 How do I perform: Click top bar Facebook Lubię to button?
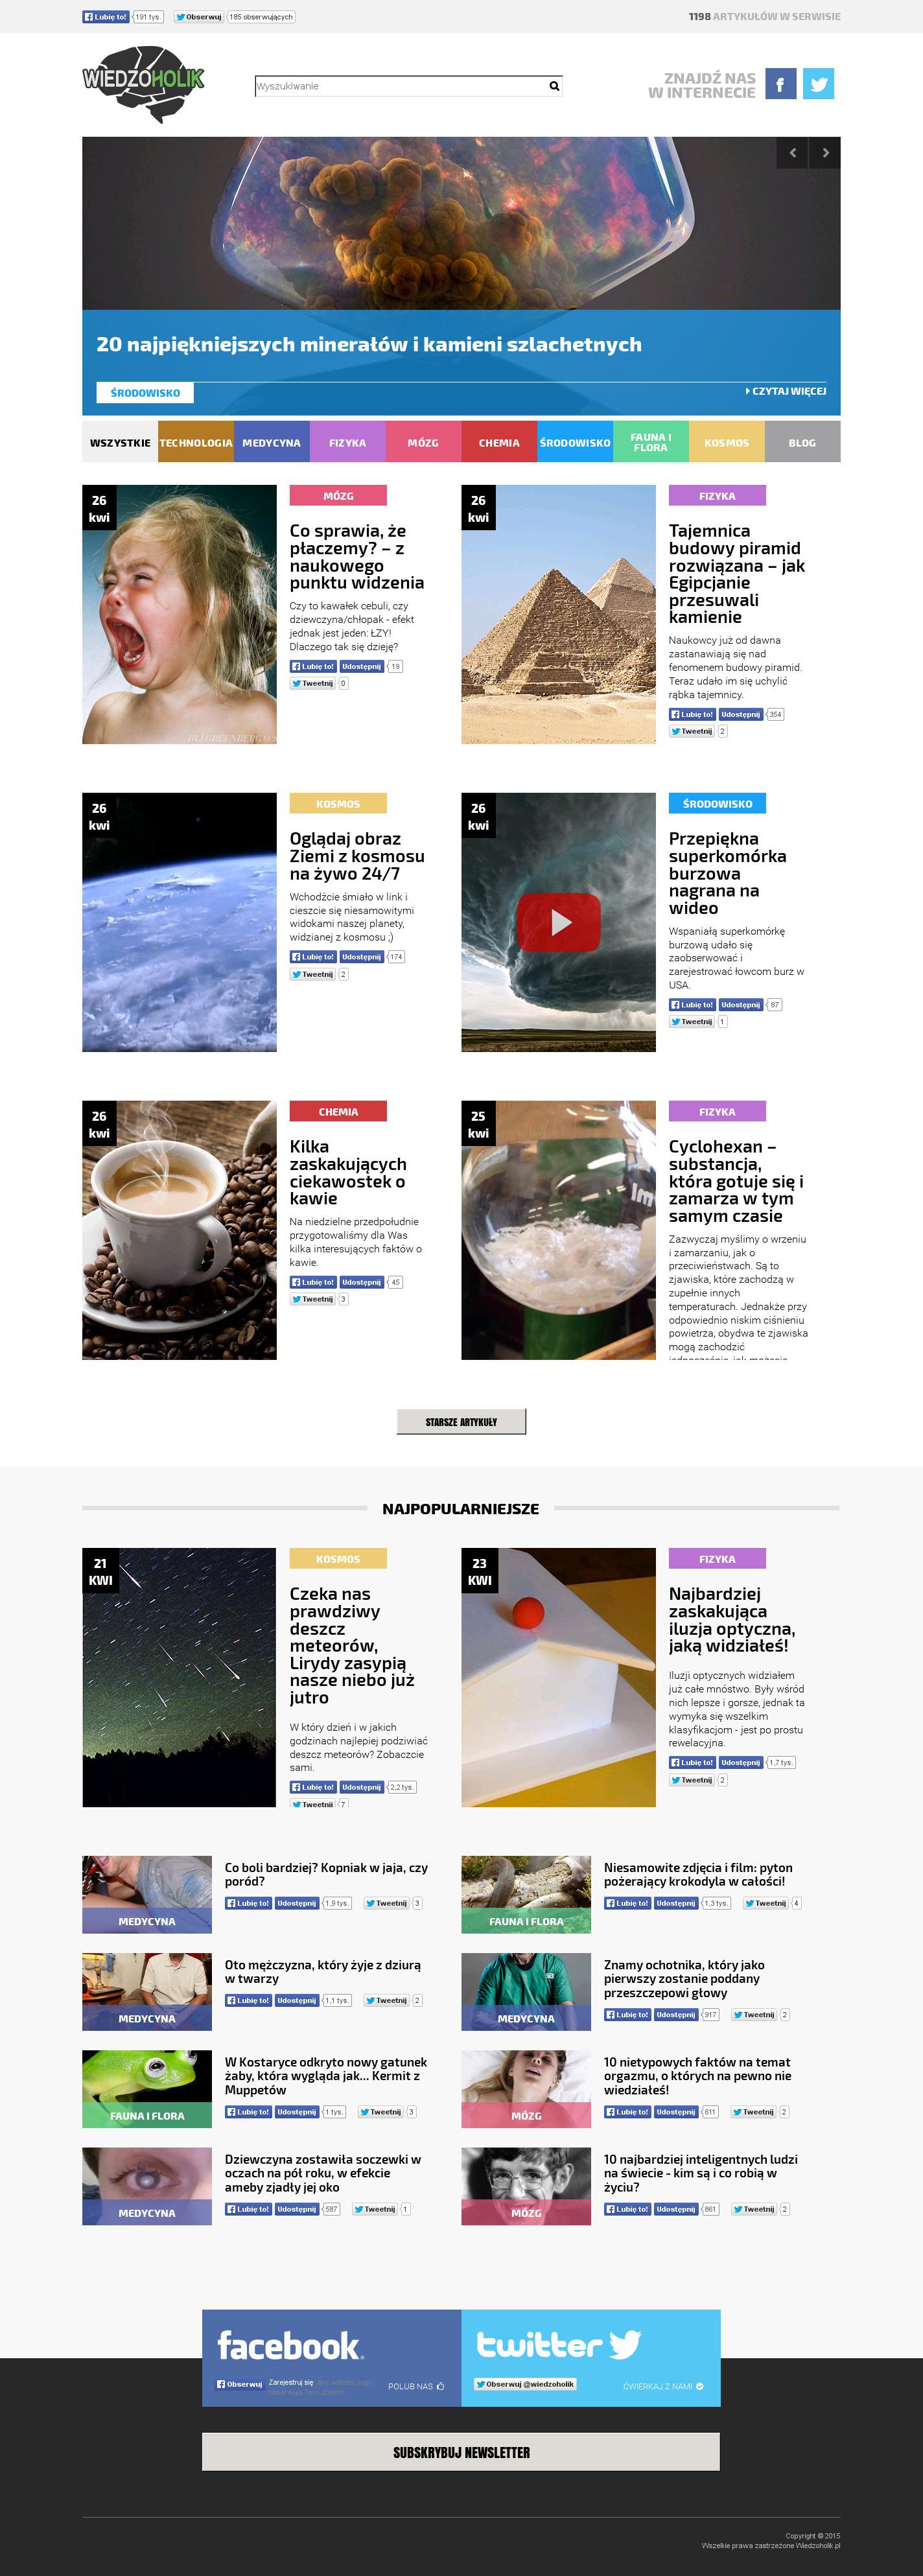[x=106, y=17]
